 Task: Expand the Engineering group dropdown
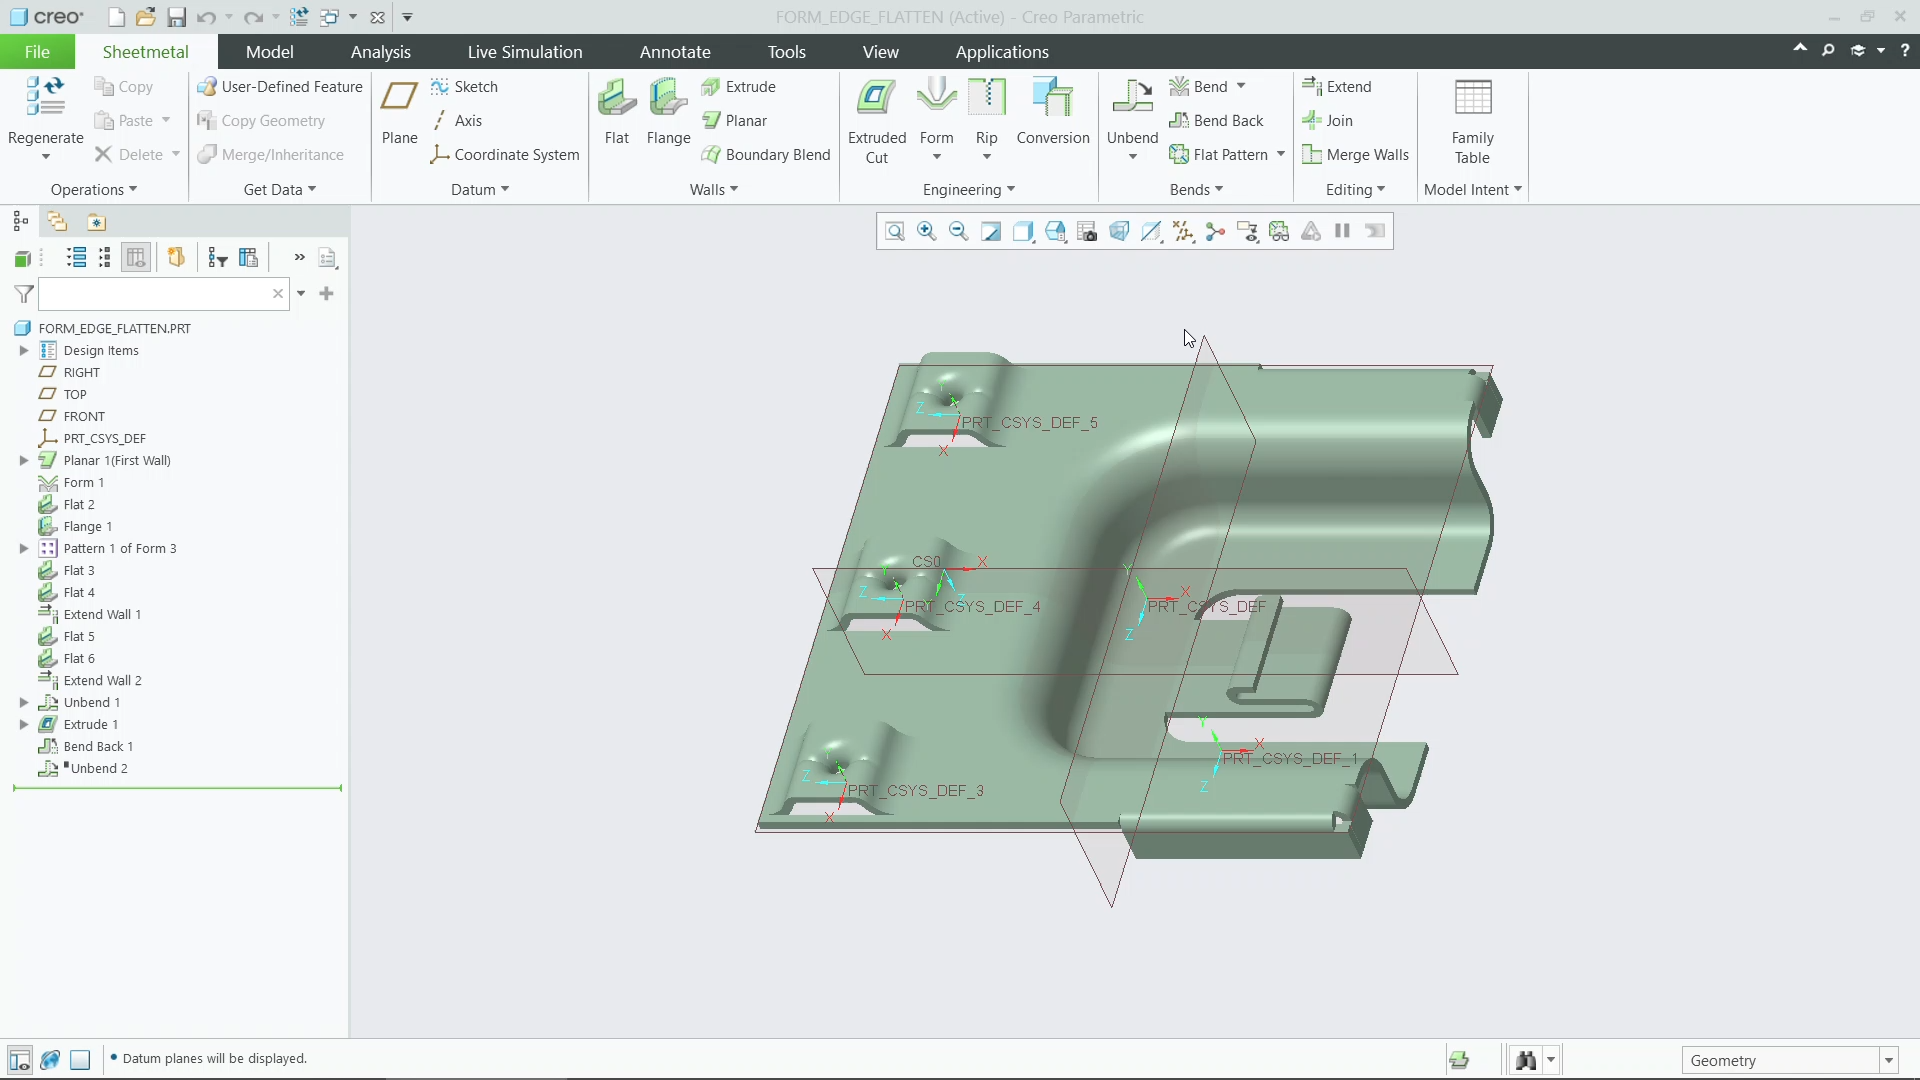click(x=969, y=190)
